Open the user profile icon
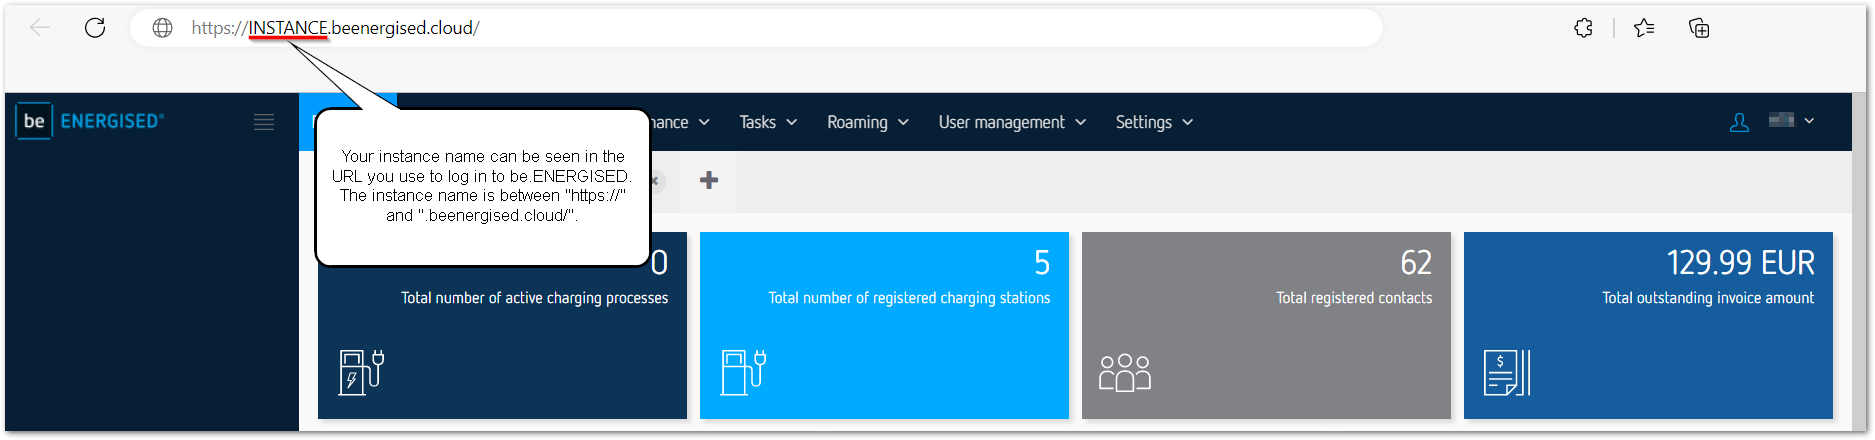The image size is (1875, 440). tap(1739, 122)
